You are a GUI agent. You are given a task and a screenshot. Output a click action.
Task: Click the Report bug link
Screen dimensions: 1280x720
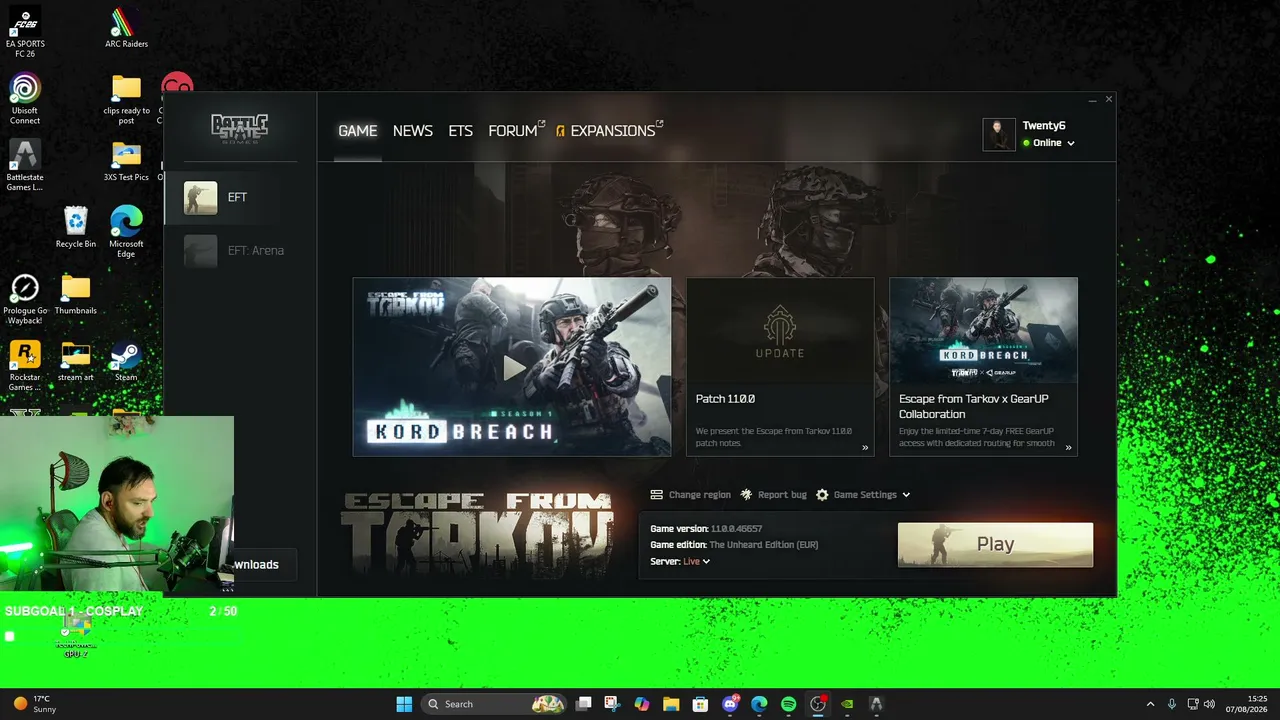[x=773, y=495]
